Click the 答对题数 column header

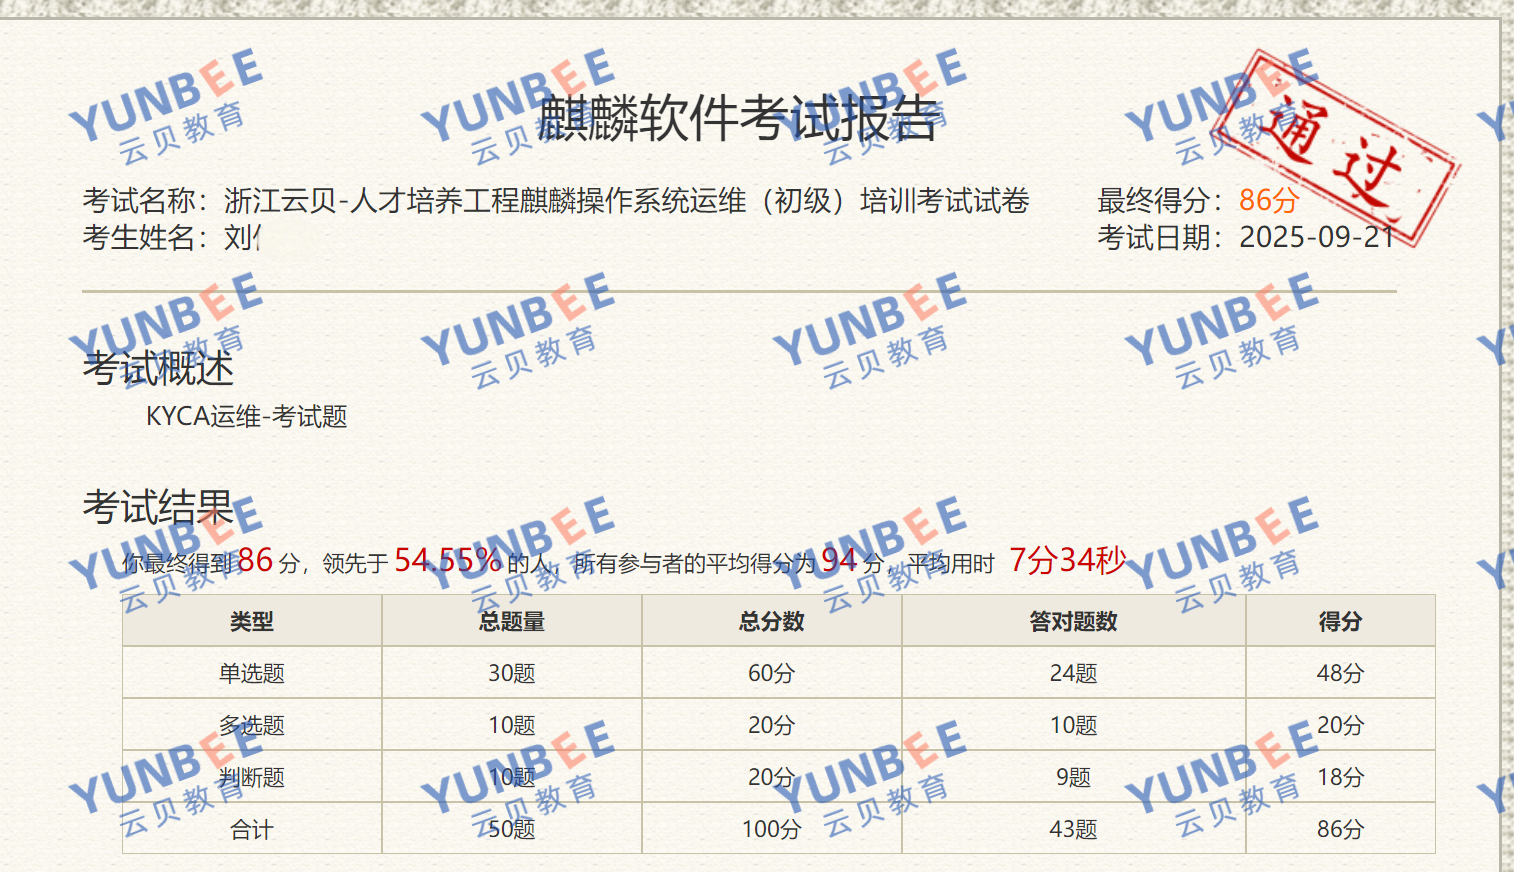1073,621
